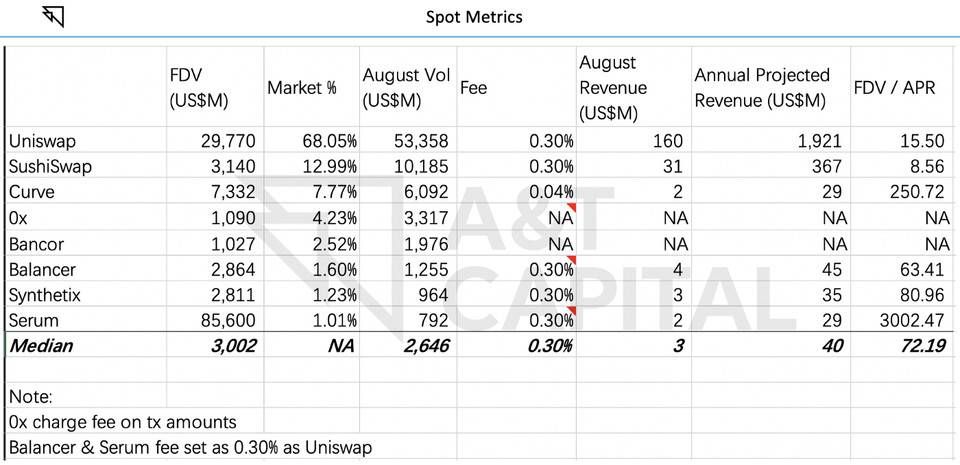This screenshot has height=465, width=960.
Task: Select the Market % column header
Action: pyautogui.click(x=302, y=88)
